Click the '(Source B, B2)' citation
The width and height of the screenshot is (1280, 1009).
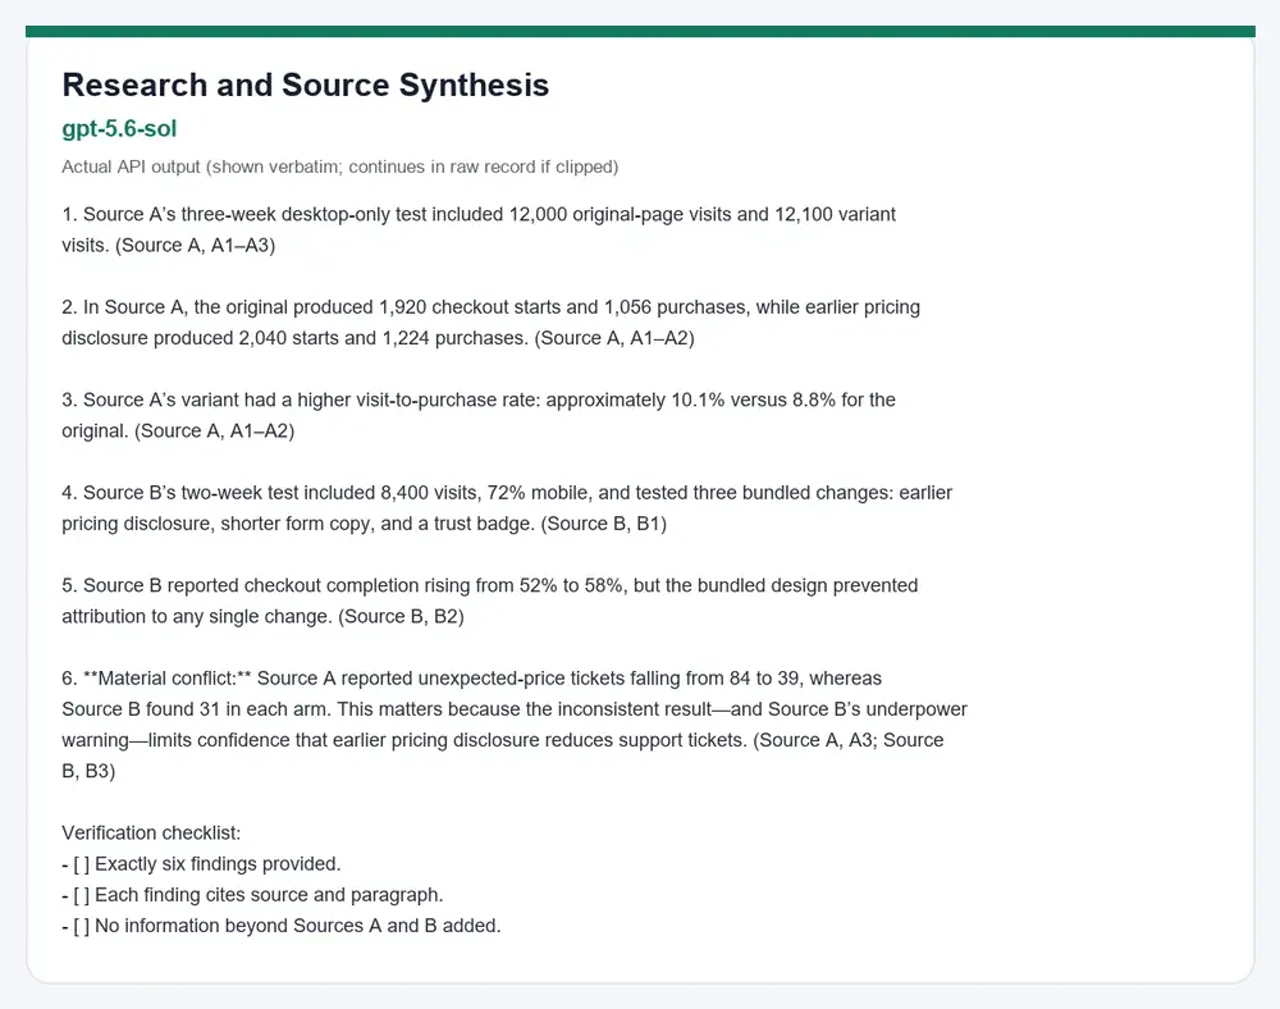(401, 617)
